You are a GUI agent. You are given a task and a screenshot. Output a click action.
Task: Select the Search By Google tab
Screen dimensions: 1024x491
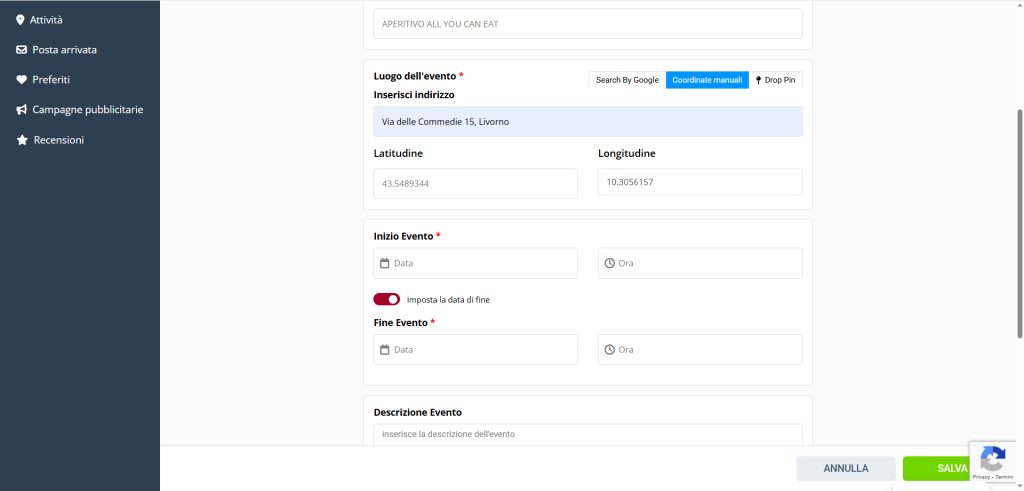pyautogui.click(x=627, y=80)
